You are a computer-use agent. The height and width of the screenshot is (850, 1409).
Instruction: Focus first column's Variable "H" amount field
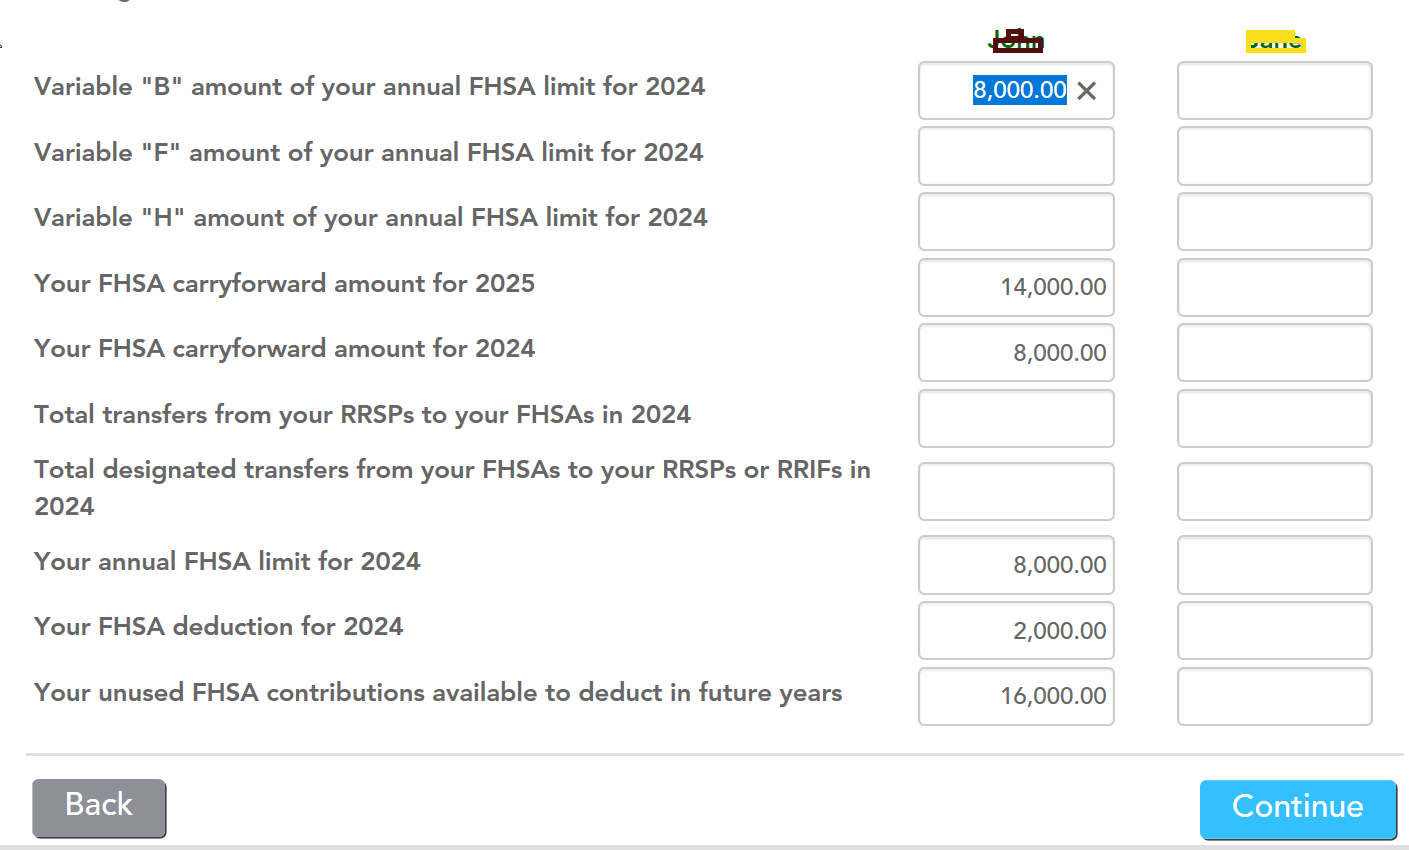(1016, 222)
